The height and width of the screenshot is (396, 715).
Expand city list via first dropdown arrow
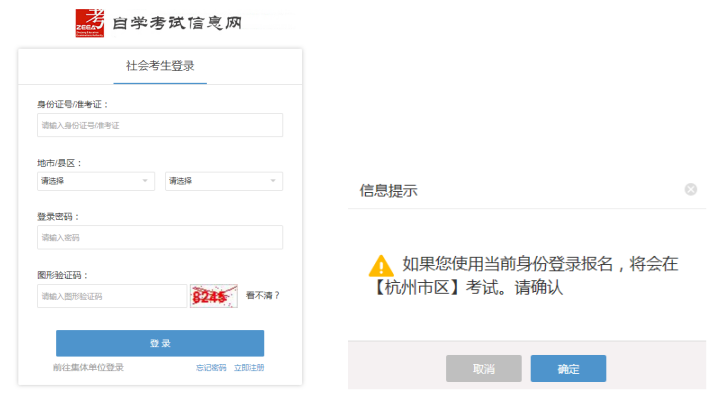coord(145,181)
